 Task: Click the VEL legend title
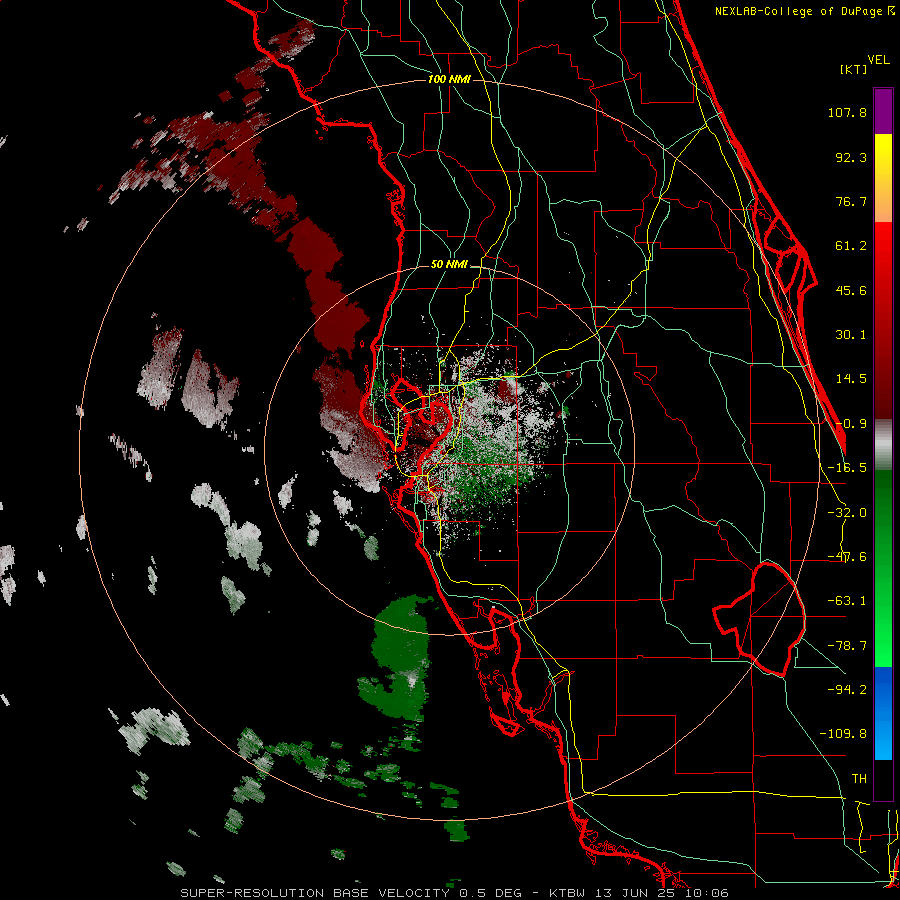(878, 60)
